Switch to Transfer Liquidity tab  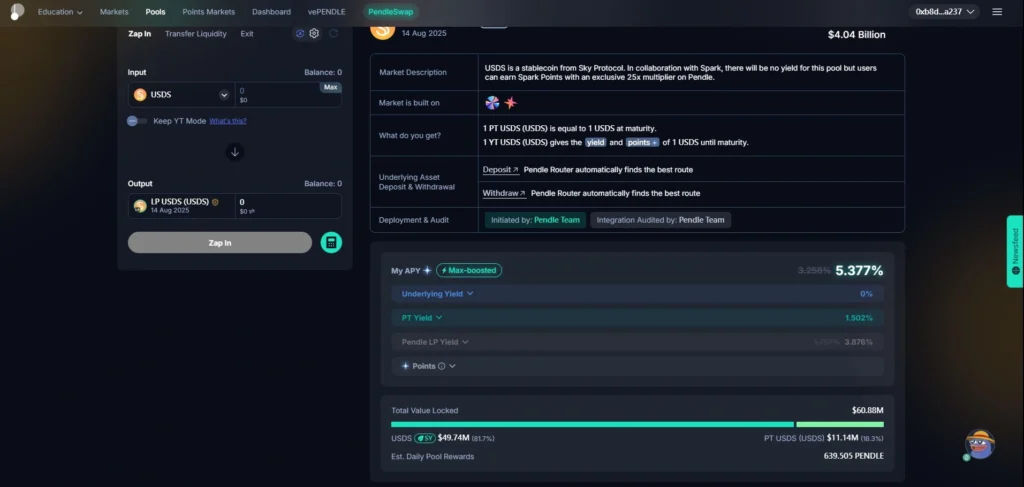click(196, 33)
